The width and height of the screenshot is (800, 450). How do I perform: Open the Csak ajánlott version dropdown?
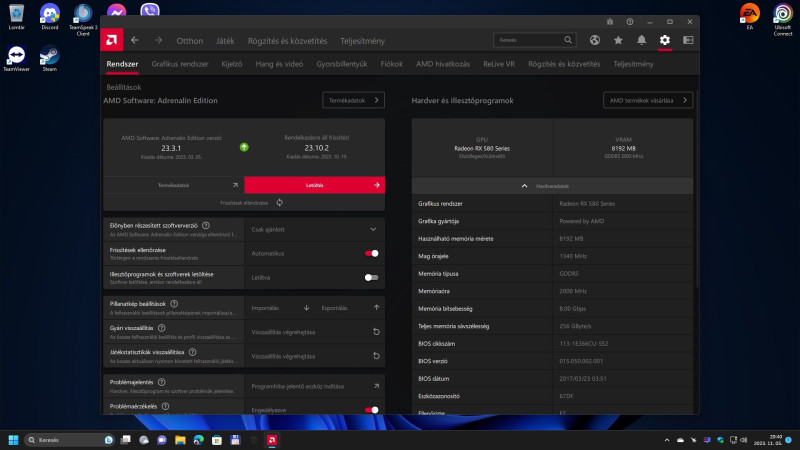[x=314, y=230]
